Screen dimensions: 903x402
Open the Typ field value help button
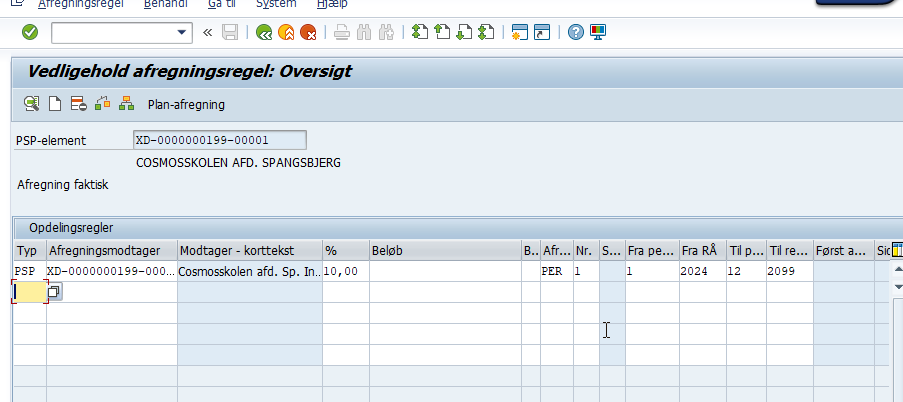coord(54,291)
